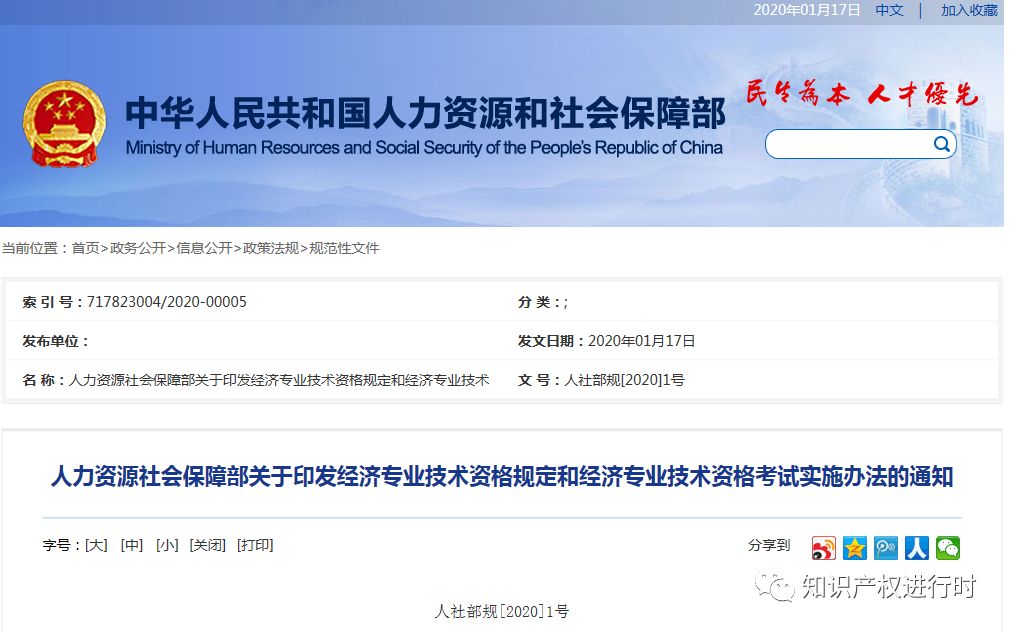Click inside the header search box

(x=848, y=144)
